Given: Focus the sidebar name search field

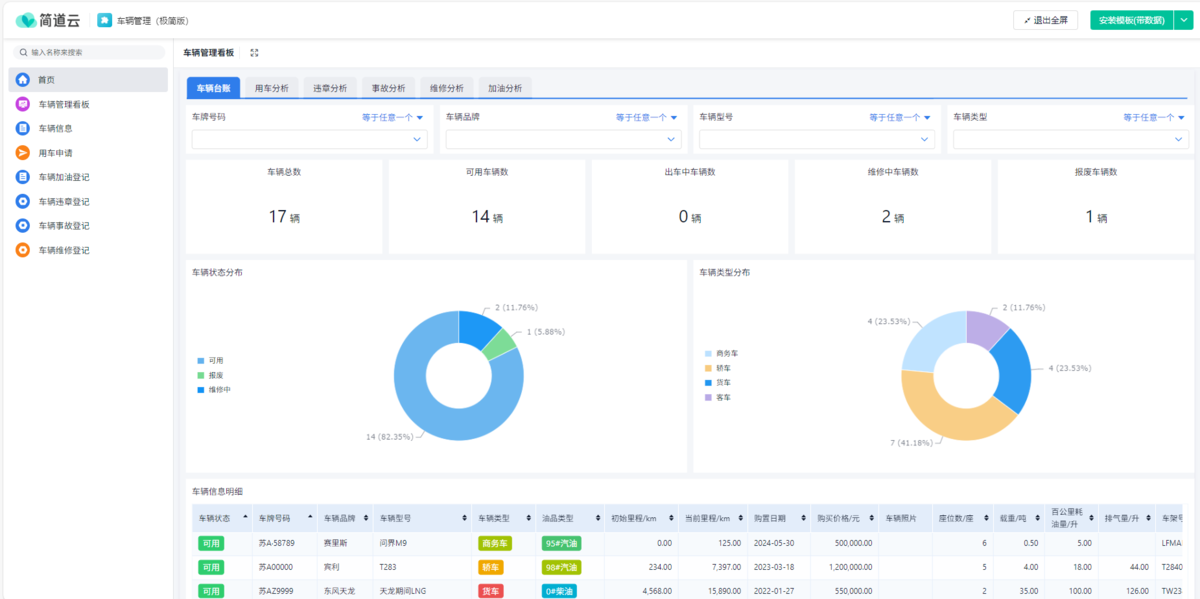Looking at the screenshot, I should (90, 52).
